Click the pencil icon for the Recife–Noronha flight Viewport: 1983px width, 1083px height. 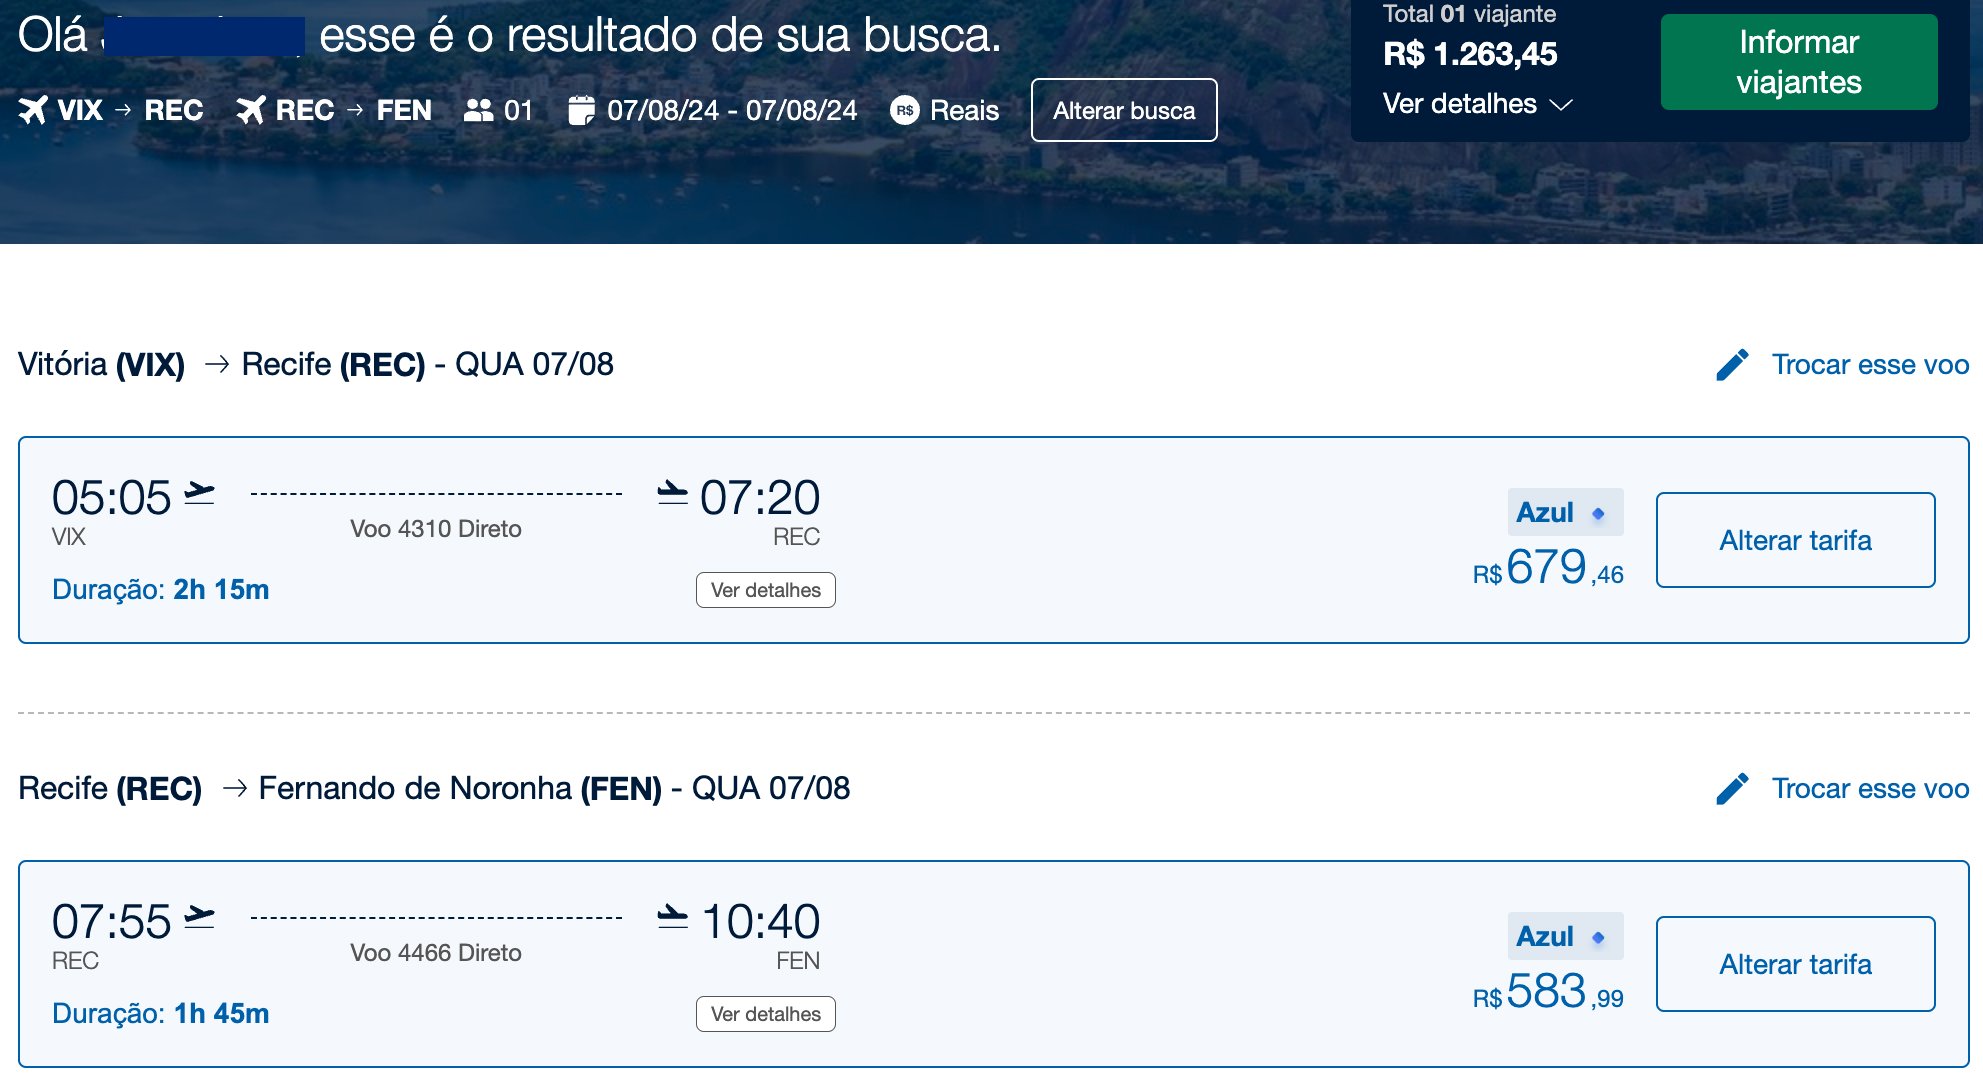pos(1732,789)
